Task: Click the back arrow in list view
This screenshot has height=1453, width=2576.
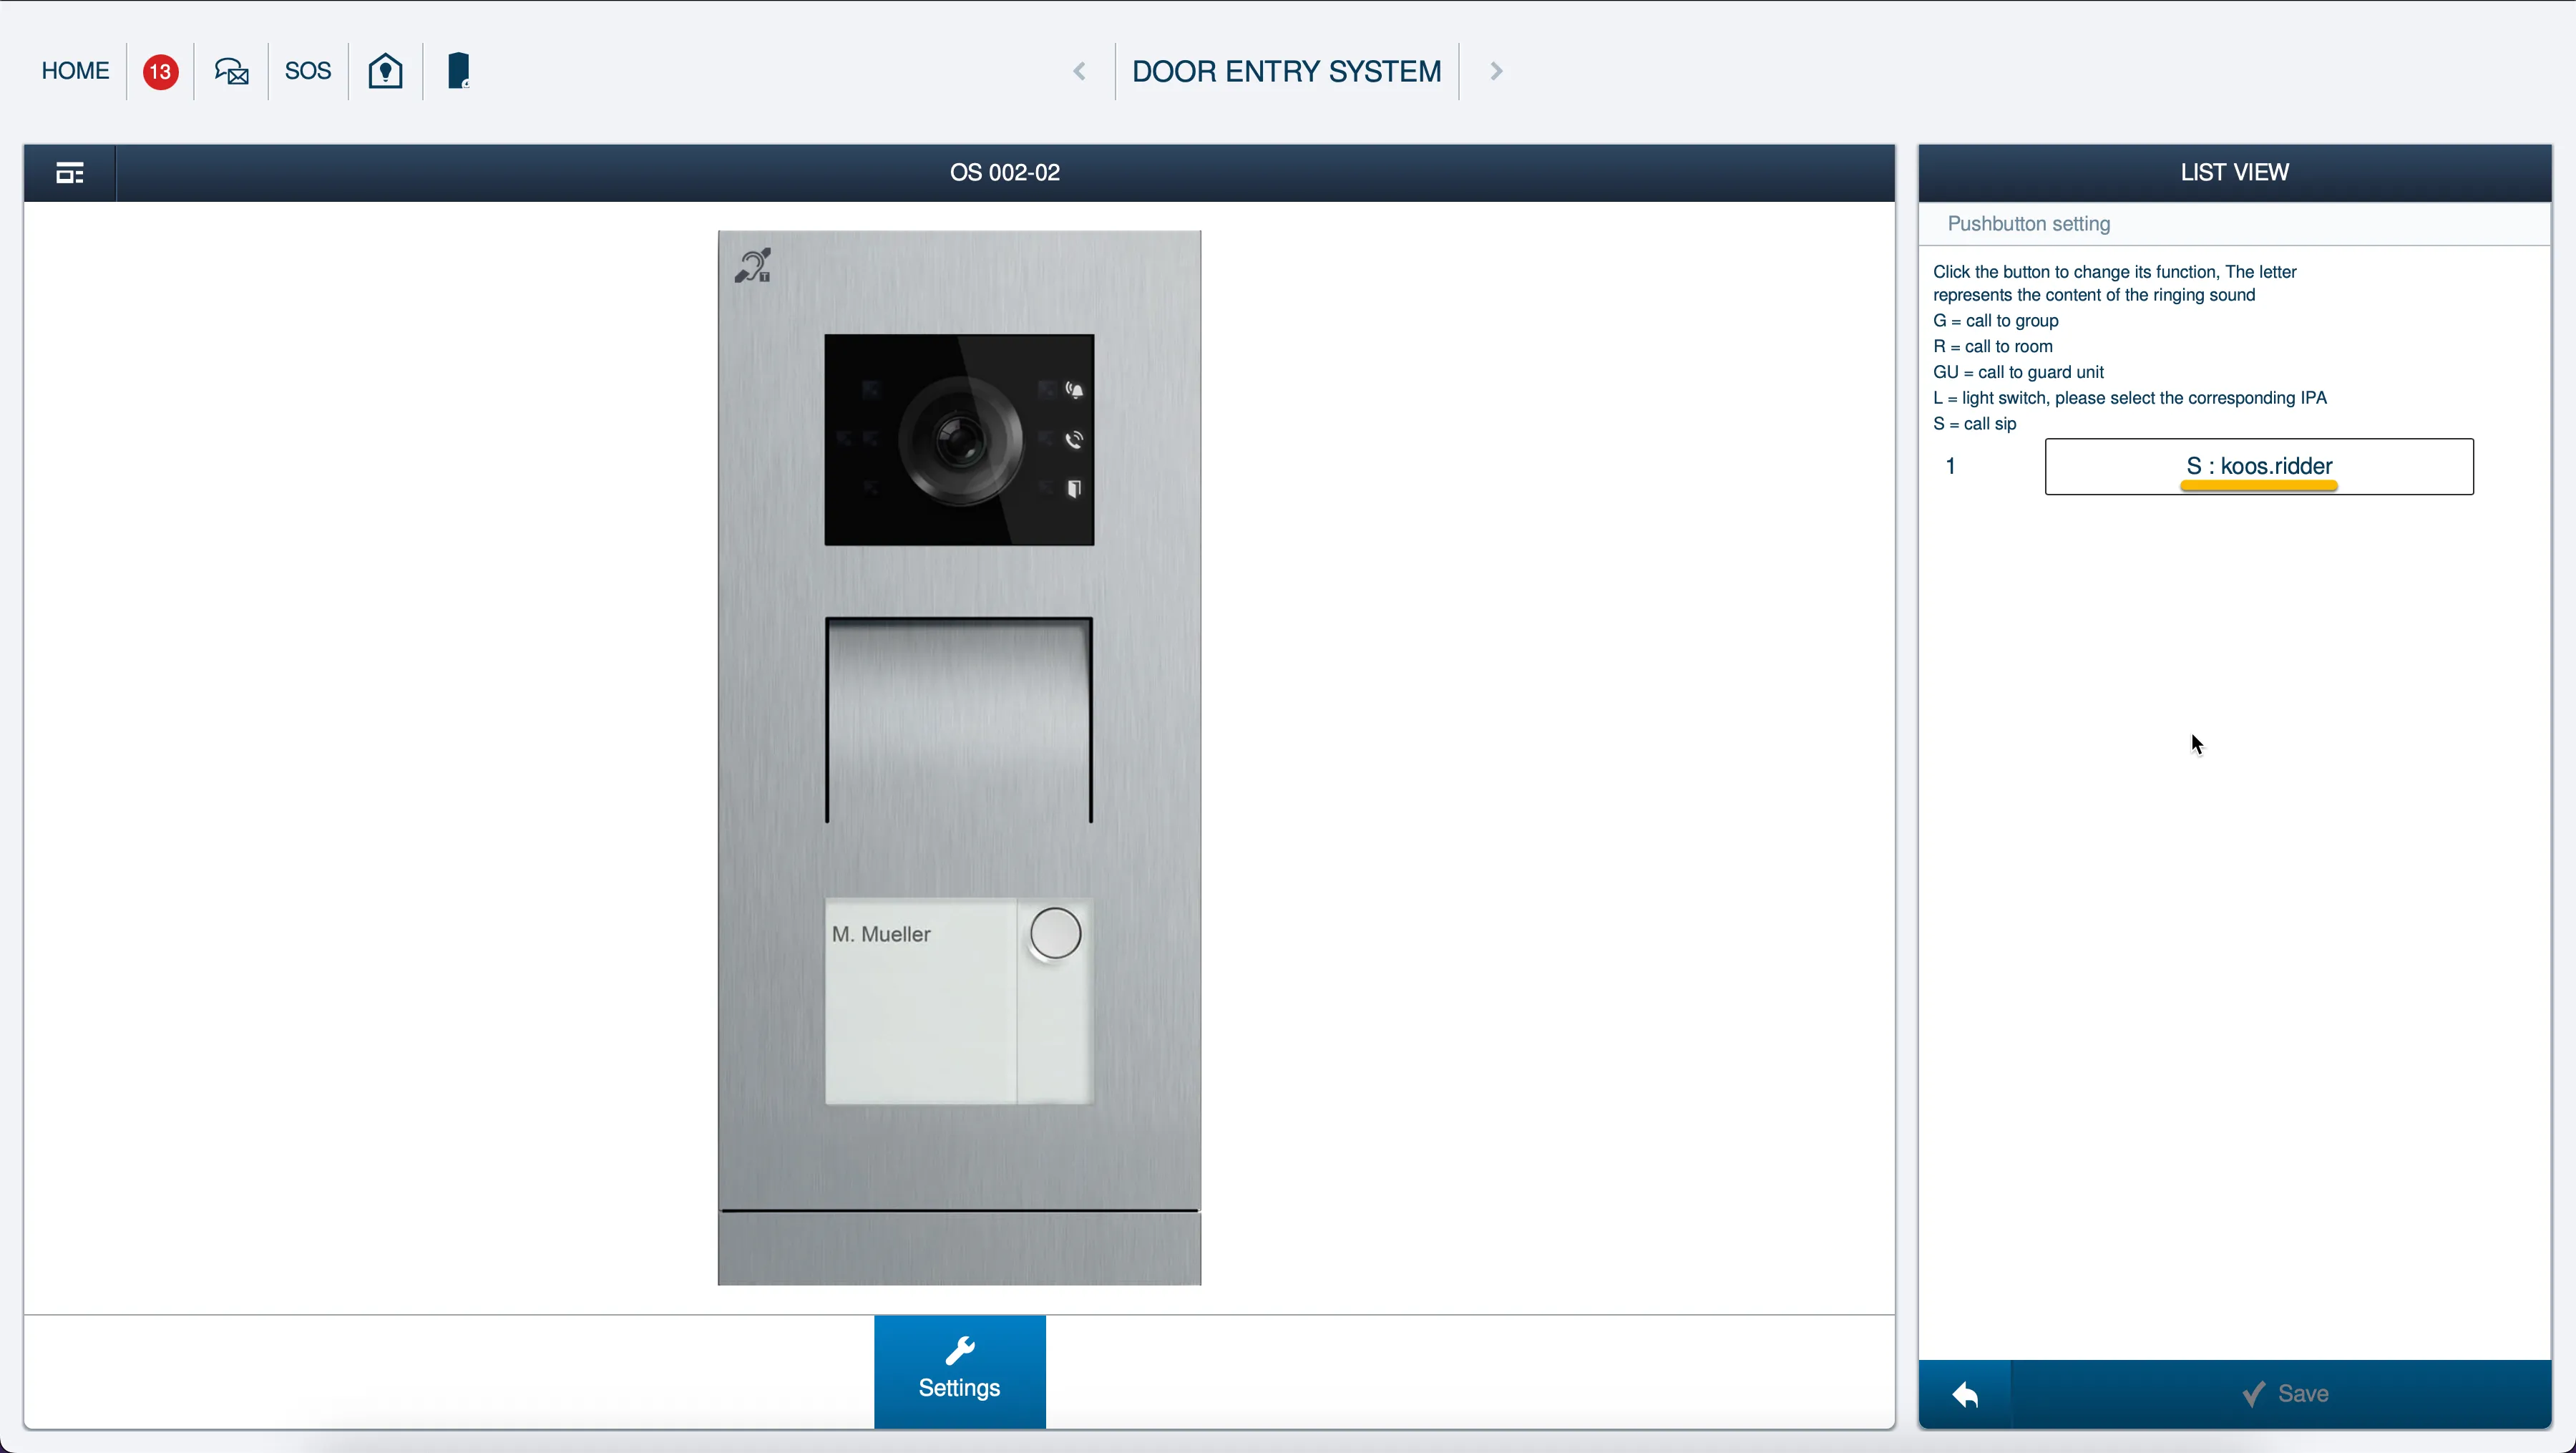Action: pyautogui.click(x=1965, y=1394)
